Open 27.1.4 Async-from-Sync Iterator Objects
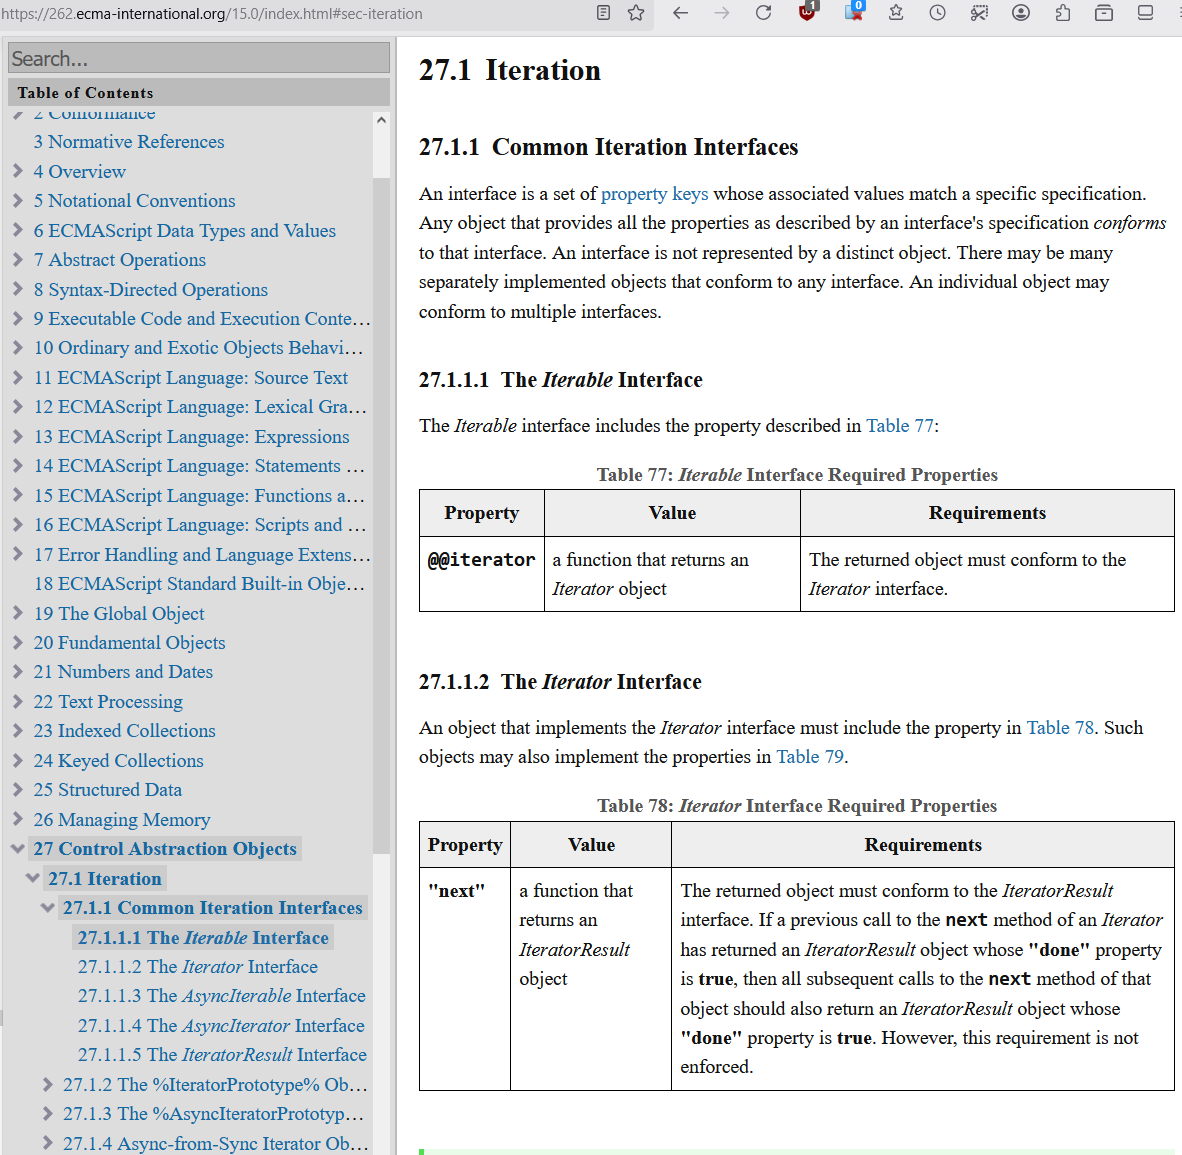Image resolution: width=1182 pixels, height=1155 pixels. (x=215, y=1144)
